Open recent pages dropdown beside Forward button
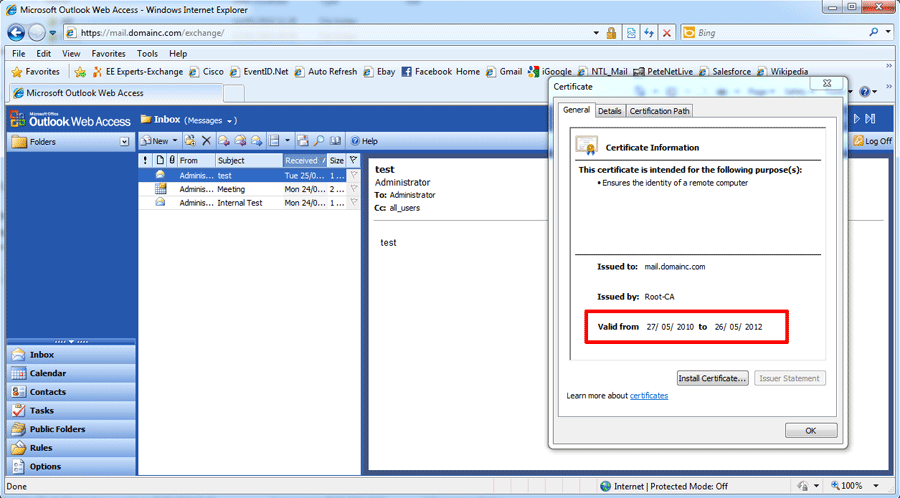The image size is (900, 498). tap(52, 33)
